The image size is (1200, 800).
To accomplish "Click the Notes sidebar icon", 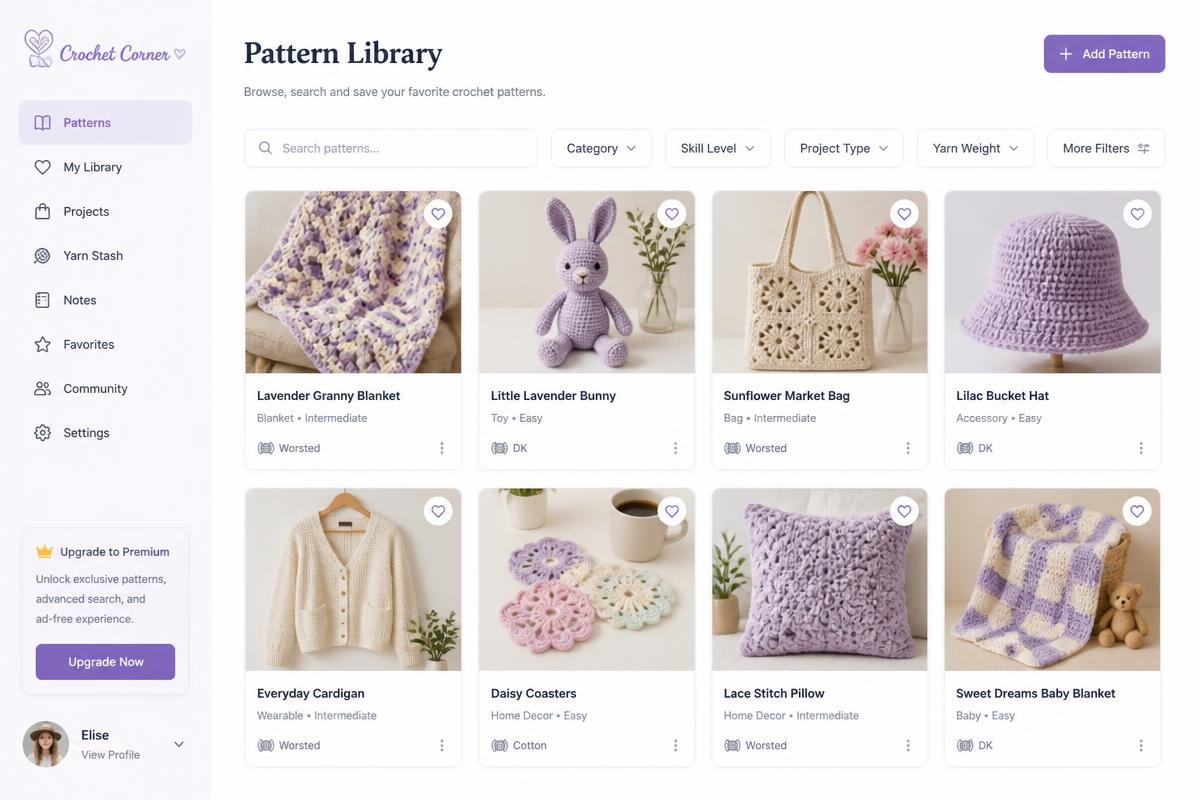I will click(x=42, y=300).
